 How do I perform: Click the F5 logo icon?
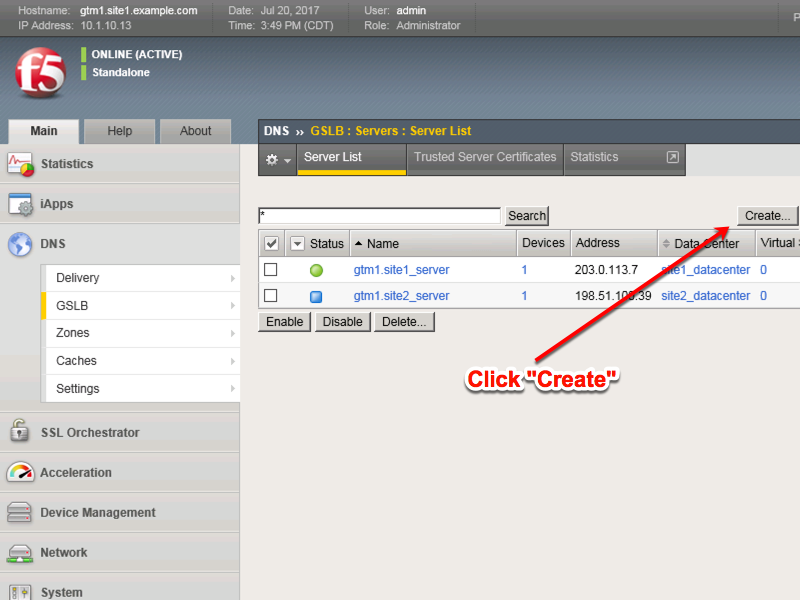(x=40, y=72)
